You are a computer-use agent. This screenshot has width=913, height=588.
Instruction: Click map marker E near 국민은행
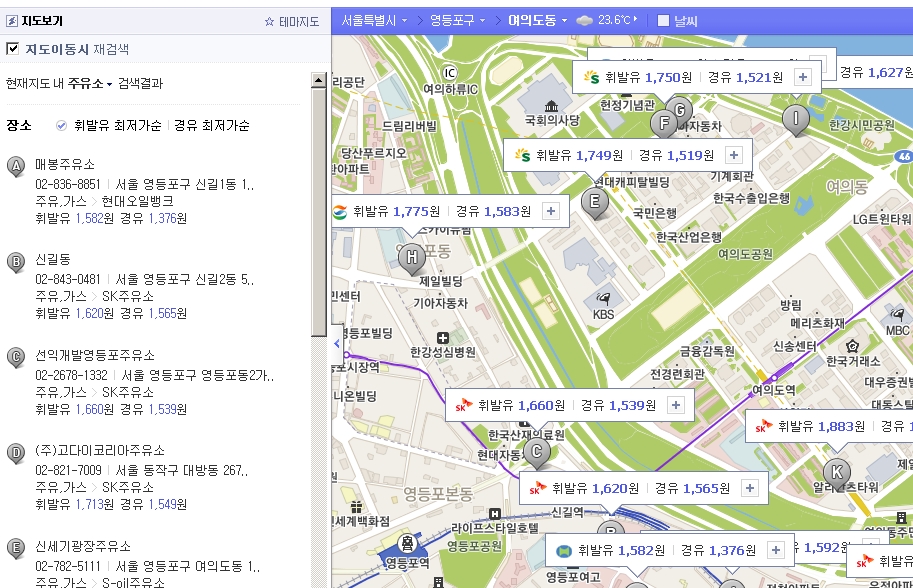(x=594, y=203)
